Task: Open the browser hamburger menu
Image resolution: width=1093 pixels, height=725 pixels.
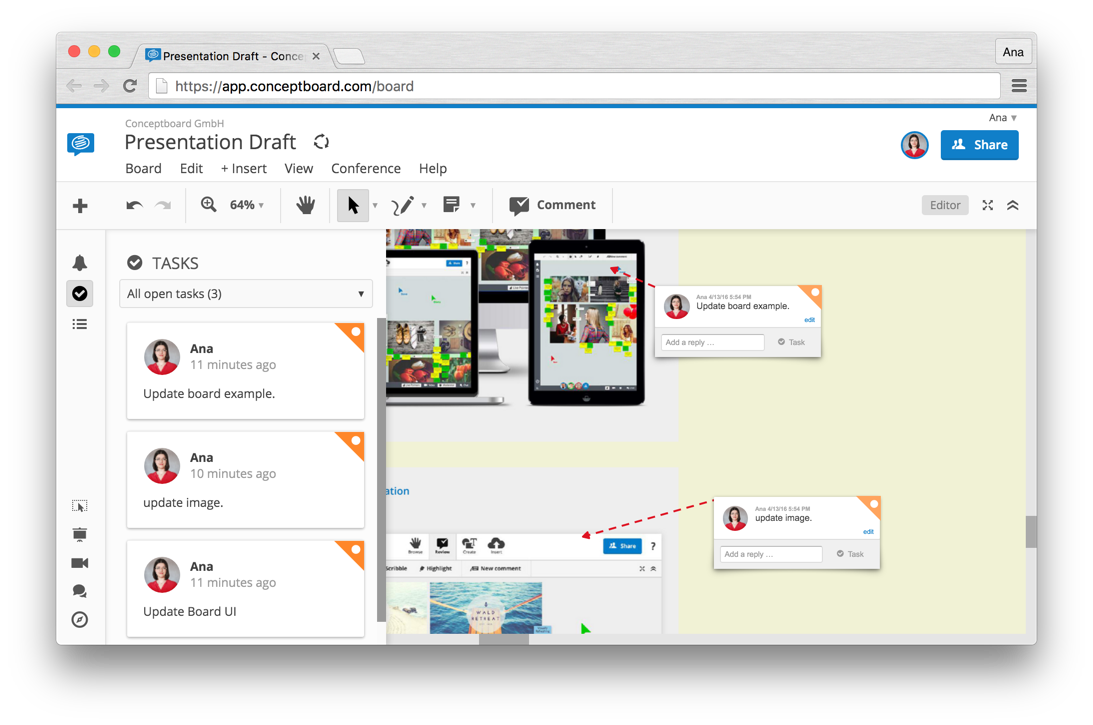Action: (1019, 86)
